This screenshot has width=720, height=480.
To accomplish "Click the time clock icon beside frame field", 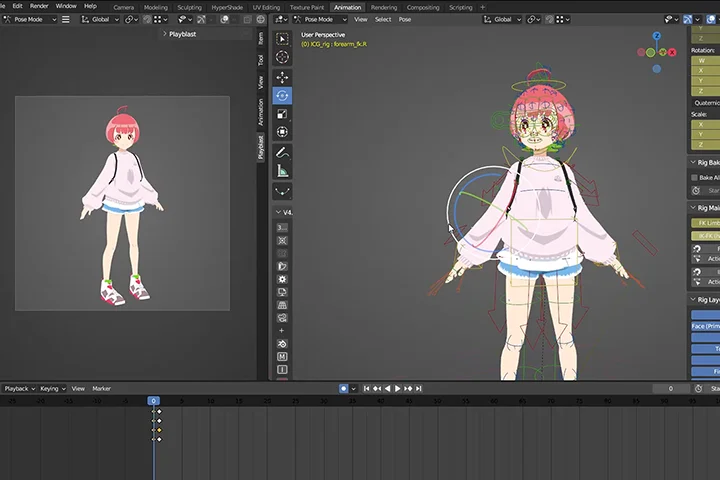I will 698,389.
